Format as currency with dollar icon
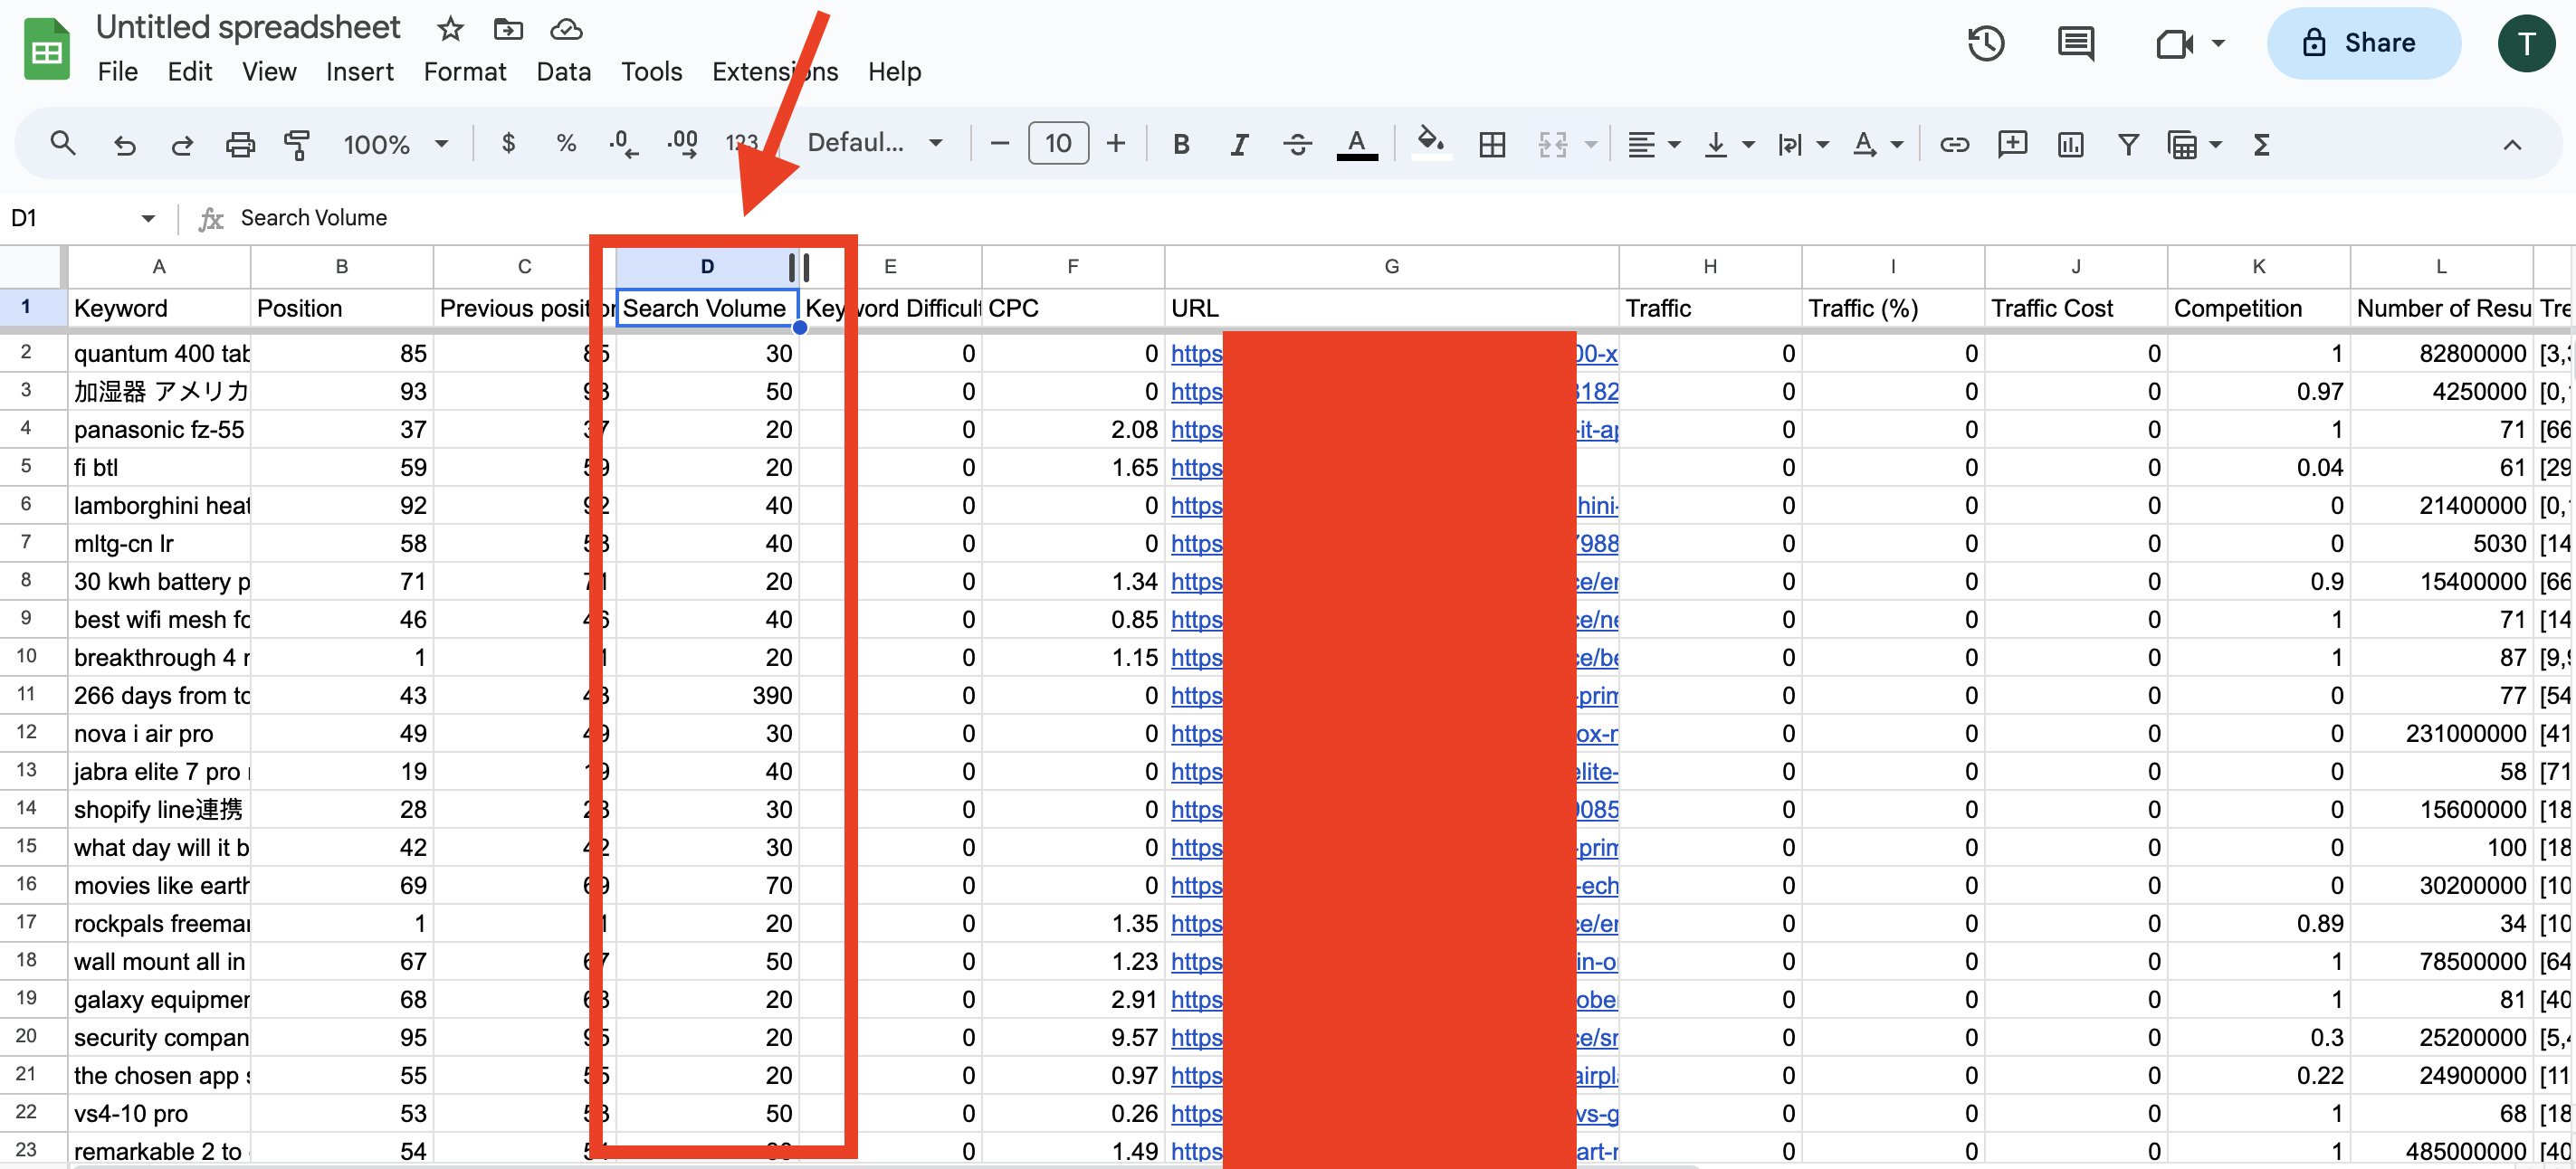Image resolution: width=2576 pixels, height=1169 pixels. click(508, 144)
